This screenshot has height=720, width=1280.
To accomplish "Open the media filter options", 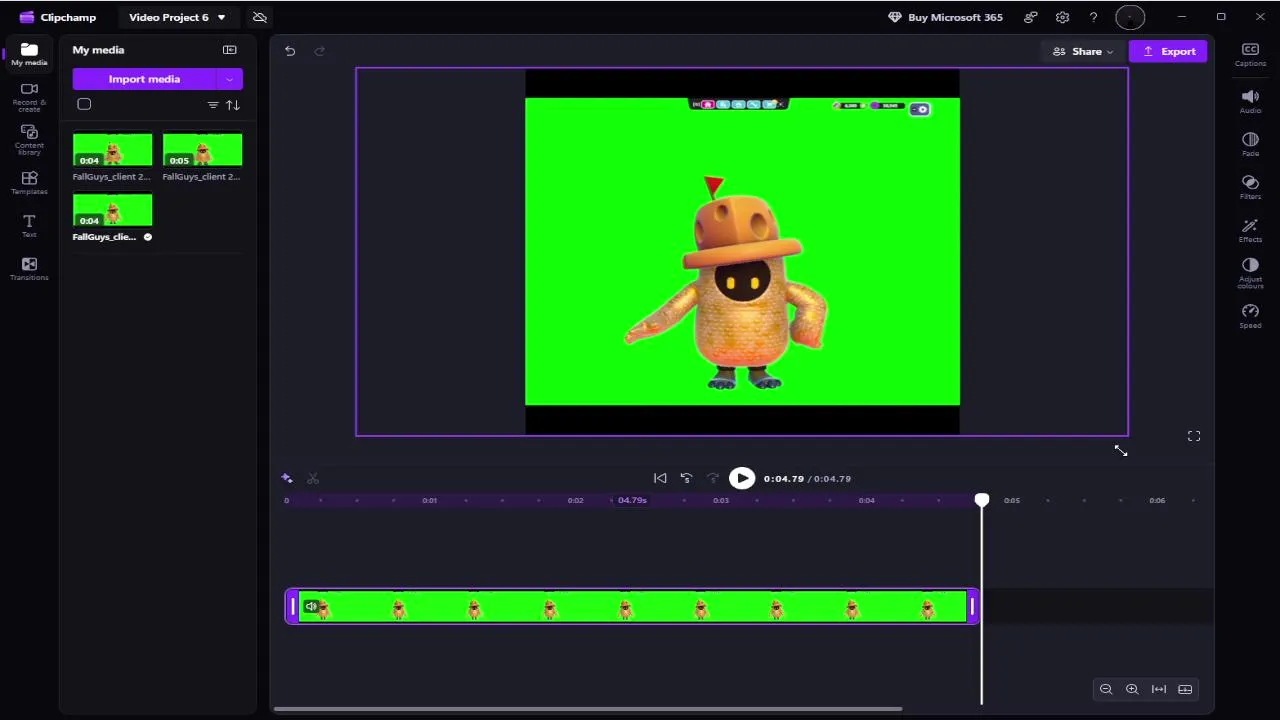I will pyautogui.click(x=213, y=105).
